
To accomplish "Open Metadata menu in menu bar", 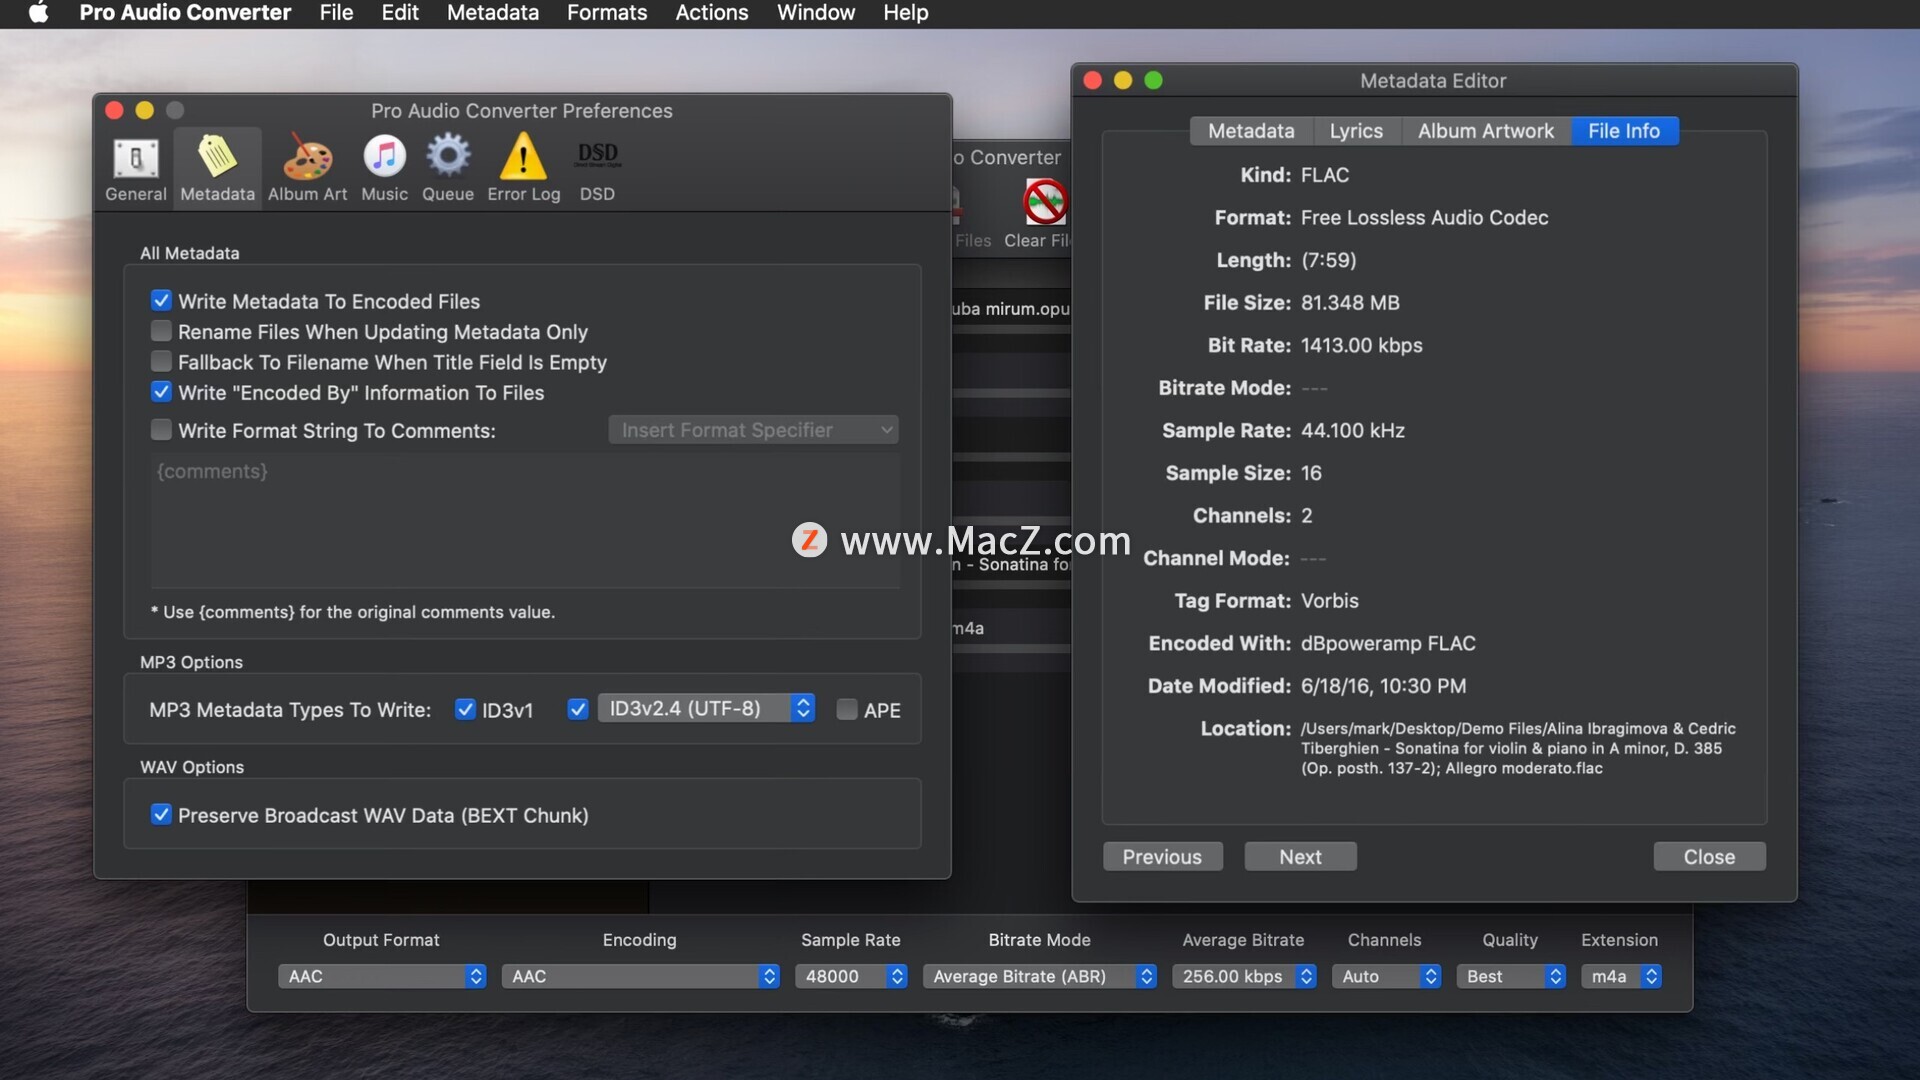I will point(493,13).
